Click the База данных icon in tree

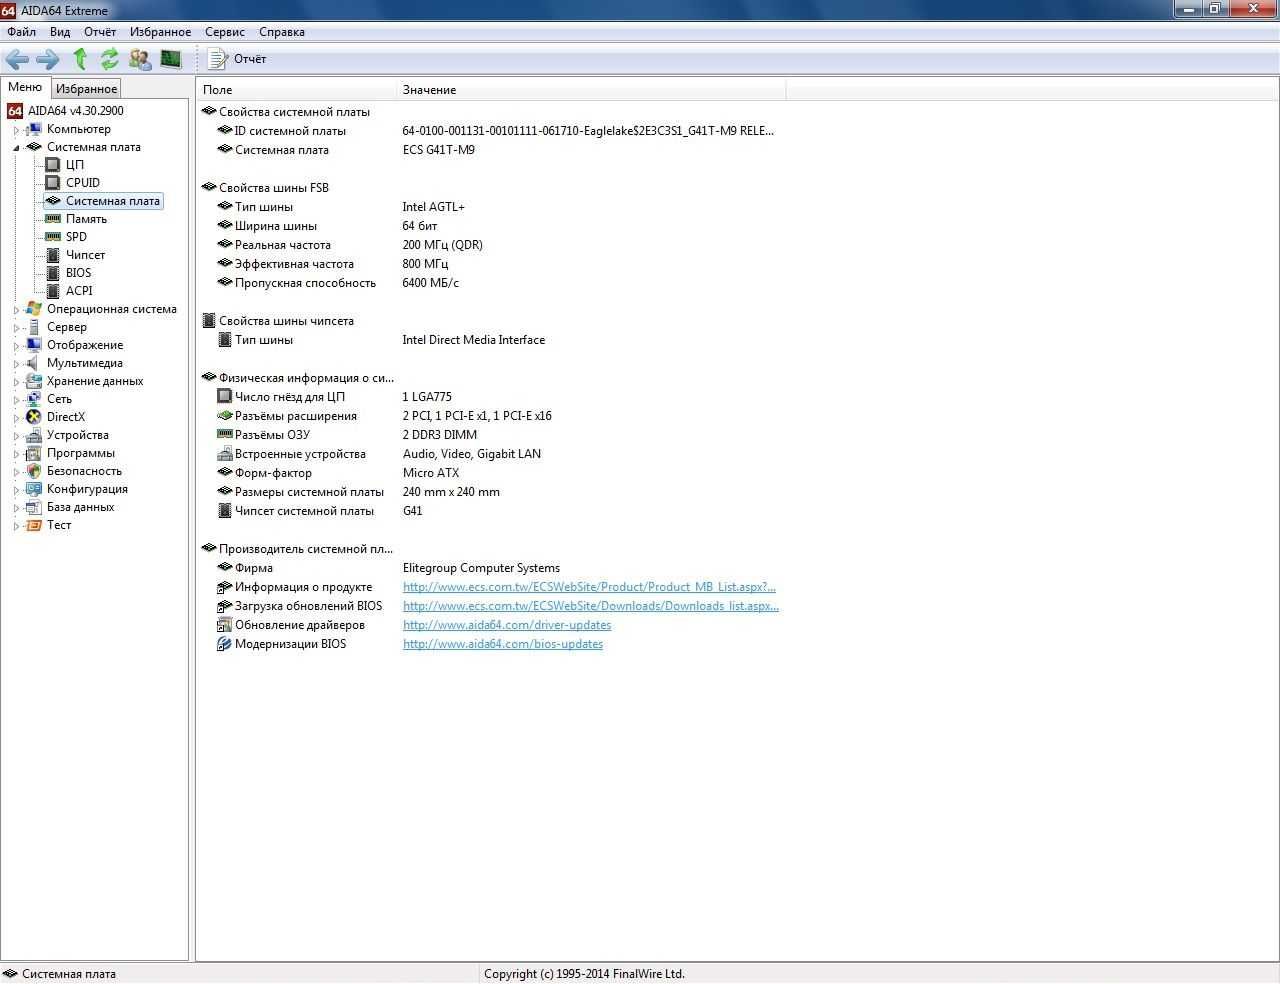34,507
